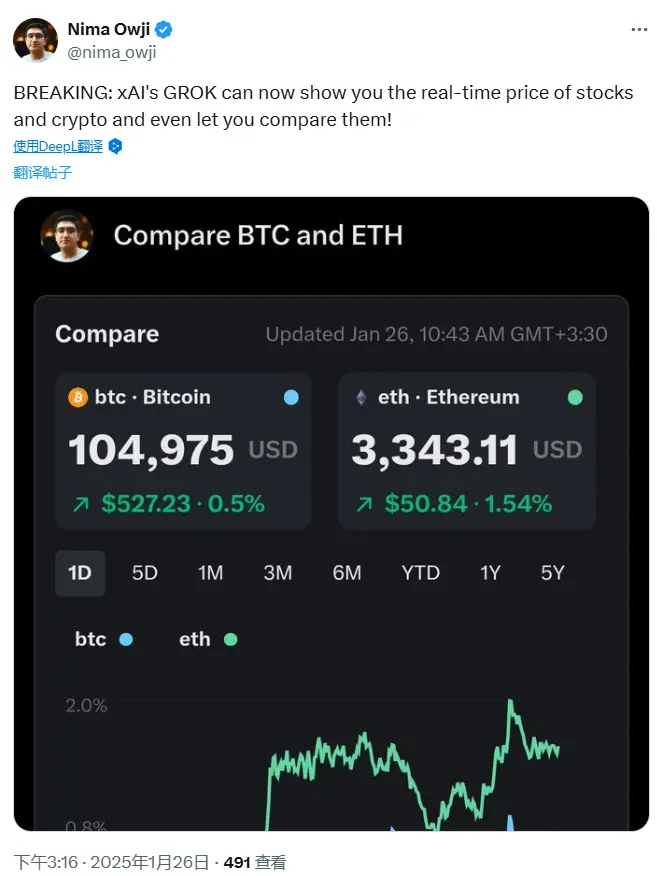
Task: Toggle the eth legend in the chart
Action: (207, 639)
